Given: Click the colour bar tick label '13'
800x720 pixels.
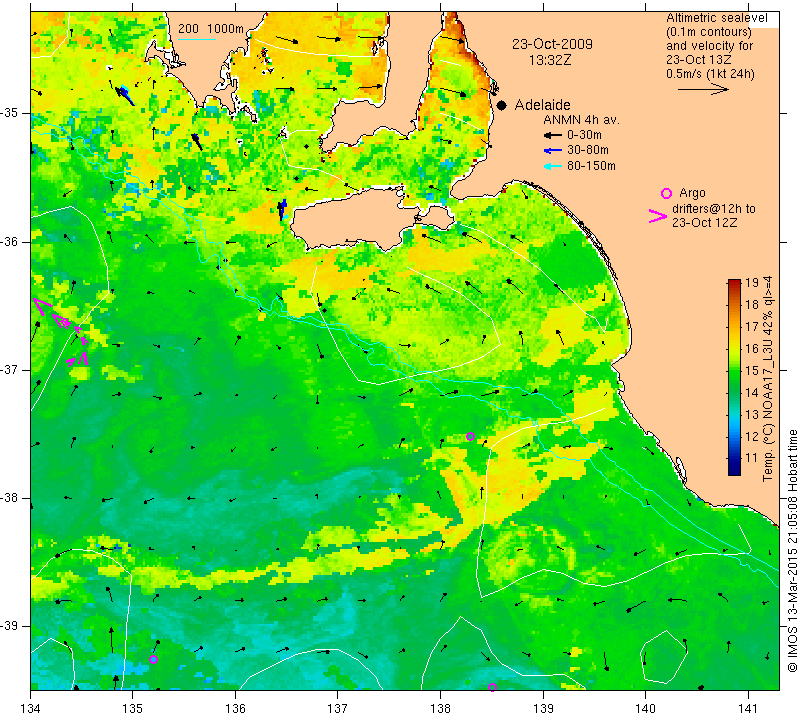Looking at the screenshot, I should (x=752, y=414).
